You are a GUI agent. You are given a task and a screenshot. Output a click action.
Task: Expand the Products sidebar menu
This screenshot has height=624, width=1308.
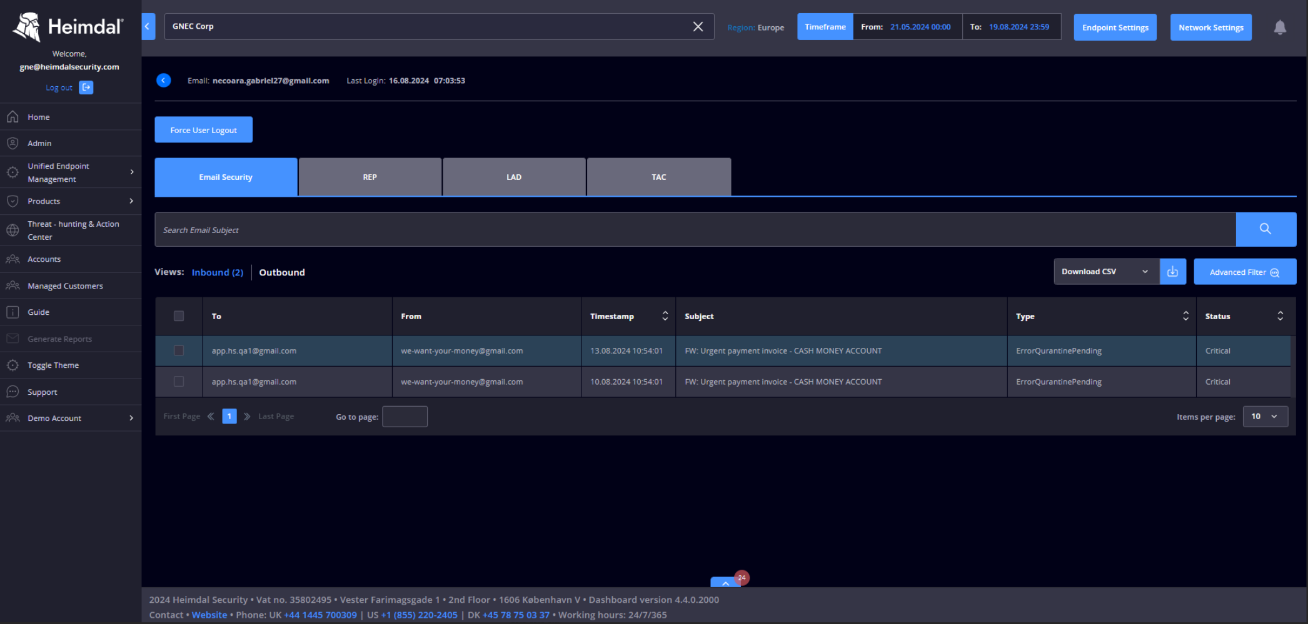(x=69, y=201)
